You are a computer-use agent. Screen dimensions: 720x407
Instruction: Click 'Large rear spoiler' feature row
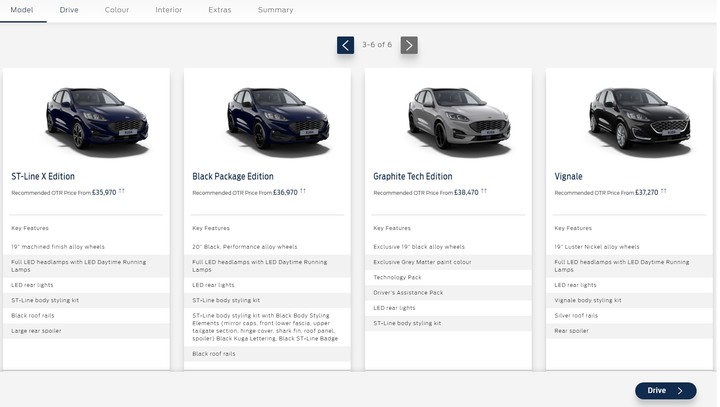[x=86, y=331]
